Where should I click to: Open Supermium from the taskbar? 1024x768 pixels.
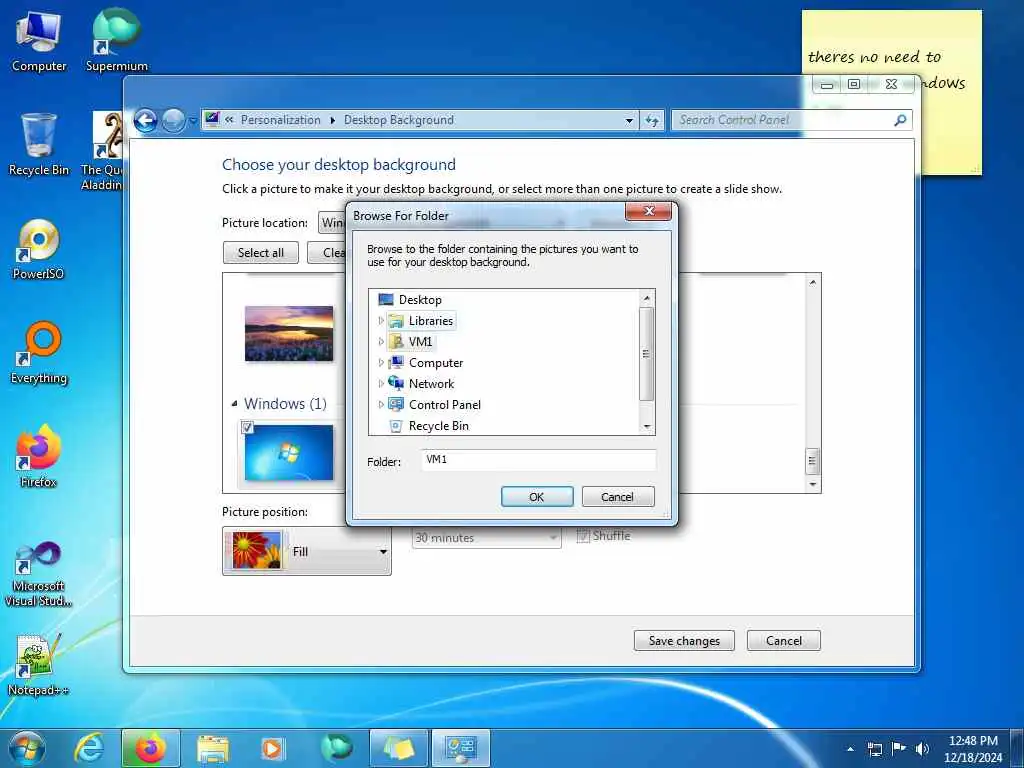pos(336,748)
